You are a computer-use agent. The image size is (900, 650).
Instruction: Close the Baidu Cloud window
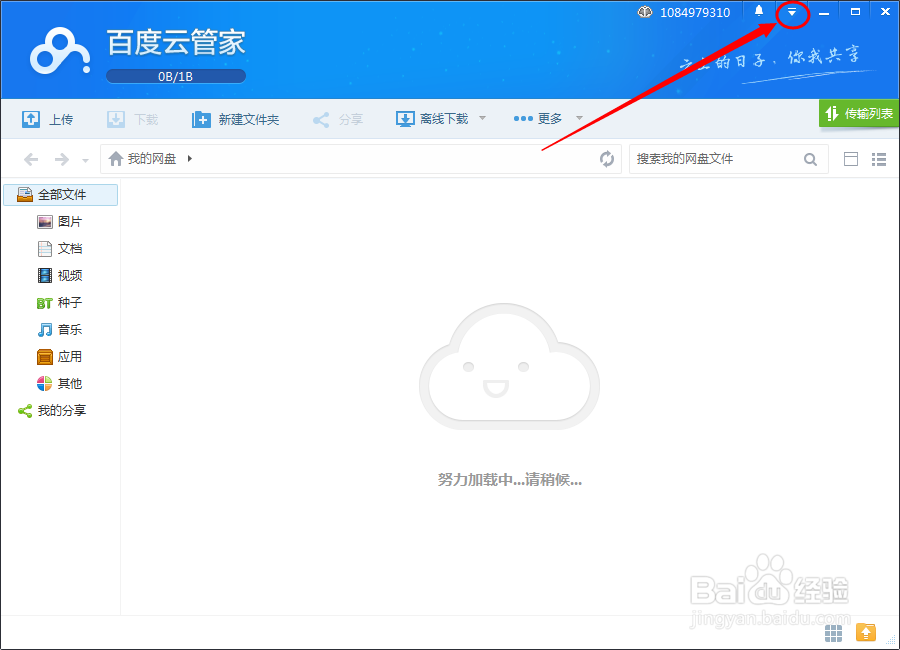885,11
